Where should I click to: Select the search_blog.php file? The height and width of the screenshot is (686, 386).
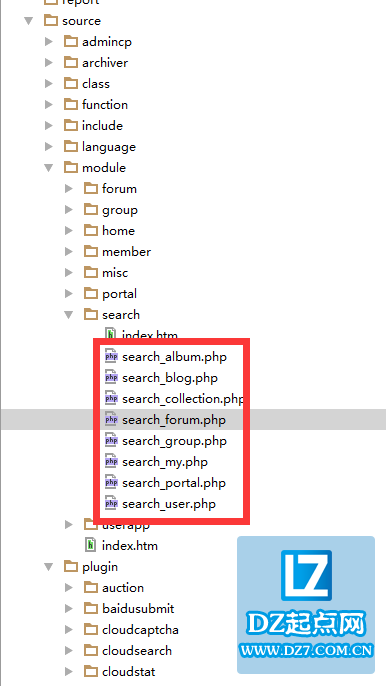click(x=170, y=378)
